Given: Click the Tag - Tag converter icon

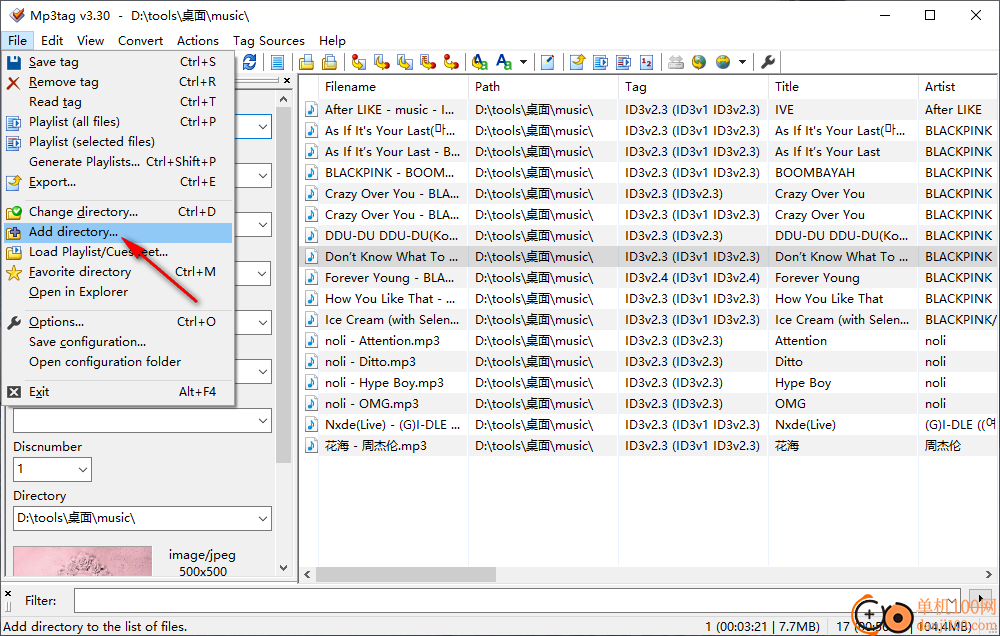Looking at the screenshot, I should (451, 62).
